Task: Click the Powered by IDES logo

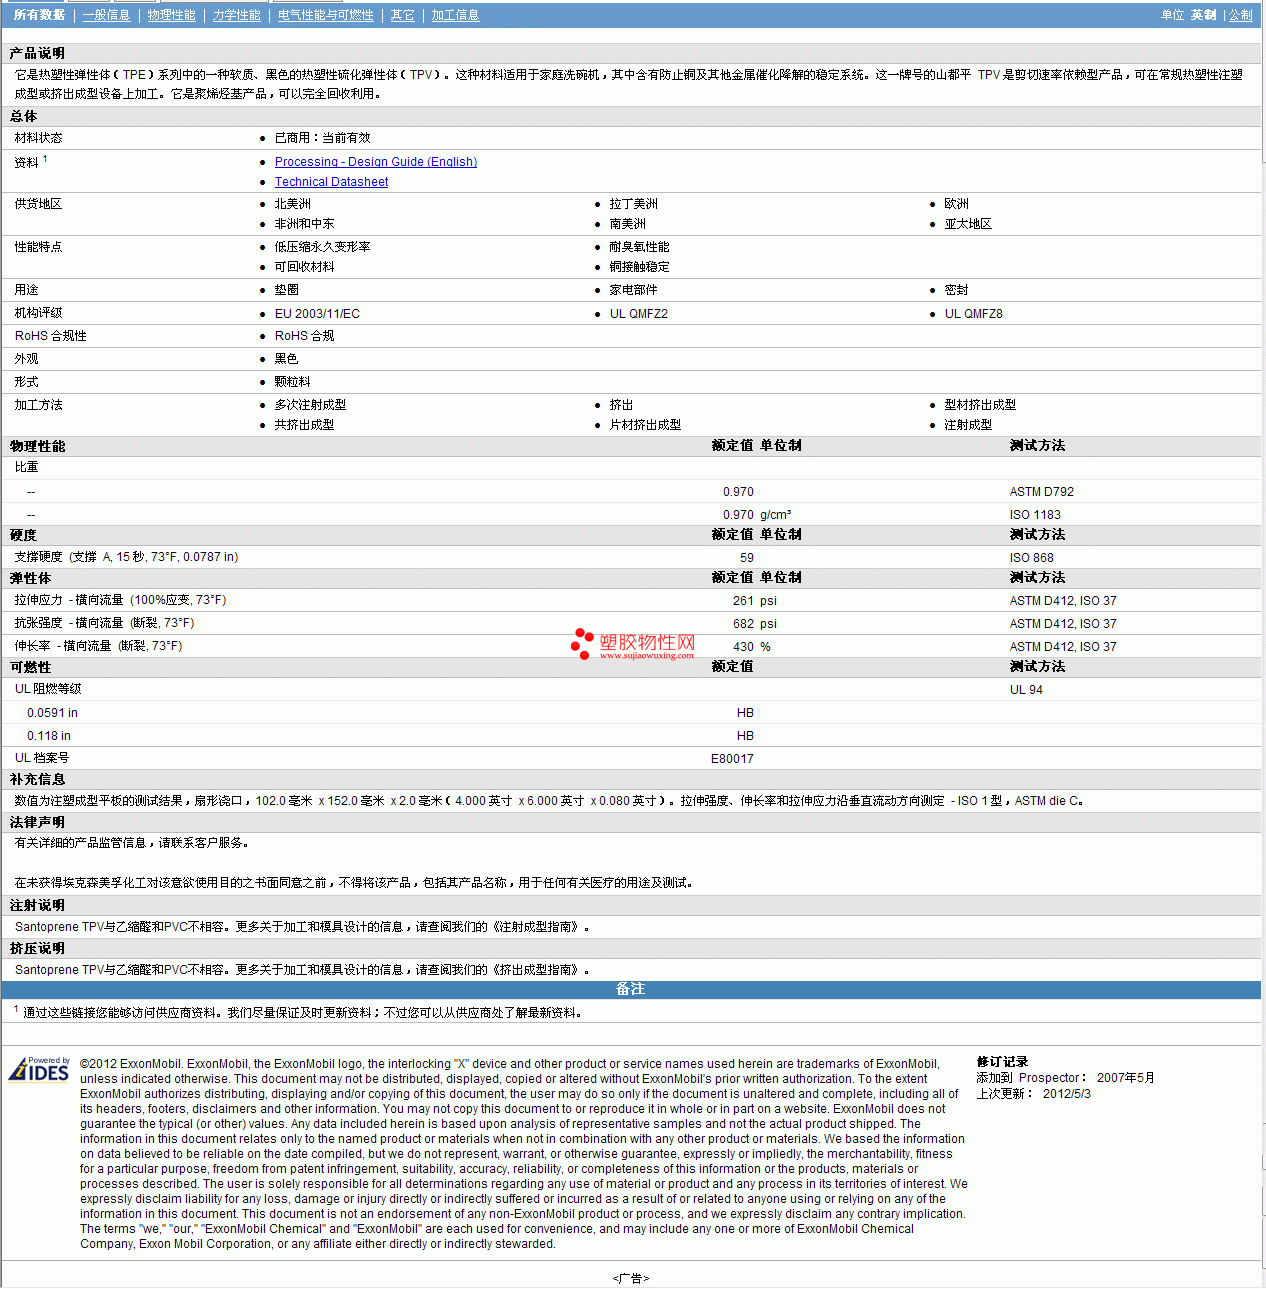Action: [39, 1069]
